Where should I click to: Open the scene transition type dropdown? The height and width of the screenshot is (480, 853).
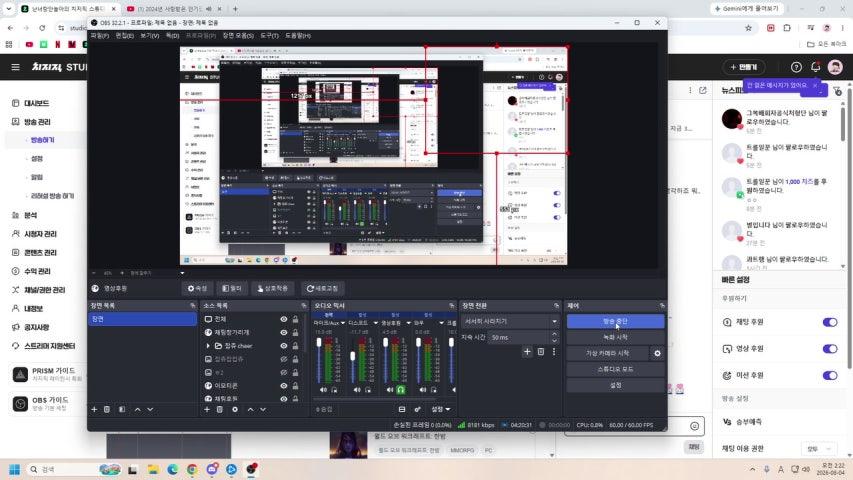click(509, 321)
